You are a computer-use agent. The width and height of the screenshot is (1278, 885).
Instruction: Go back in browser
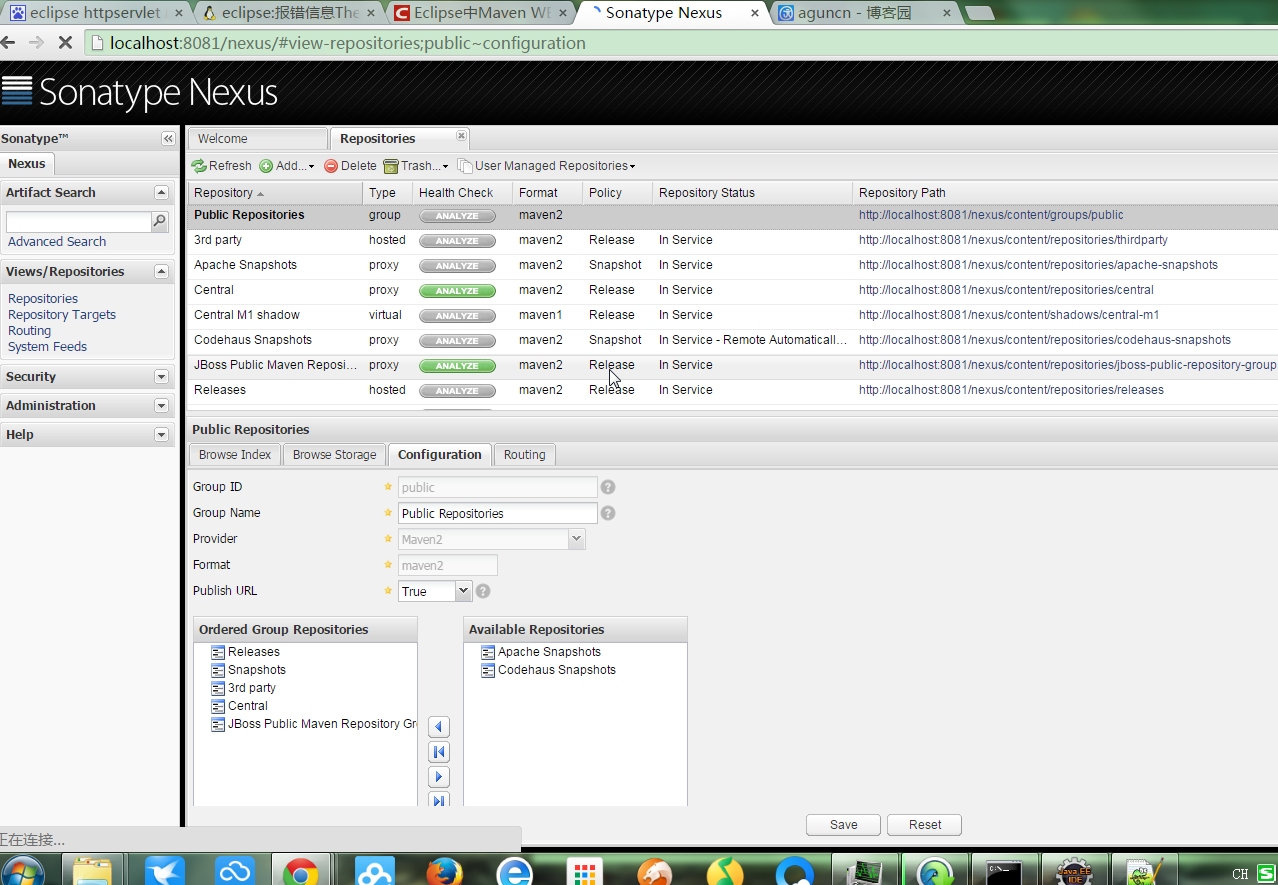pos(9,43)
